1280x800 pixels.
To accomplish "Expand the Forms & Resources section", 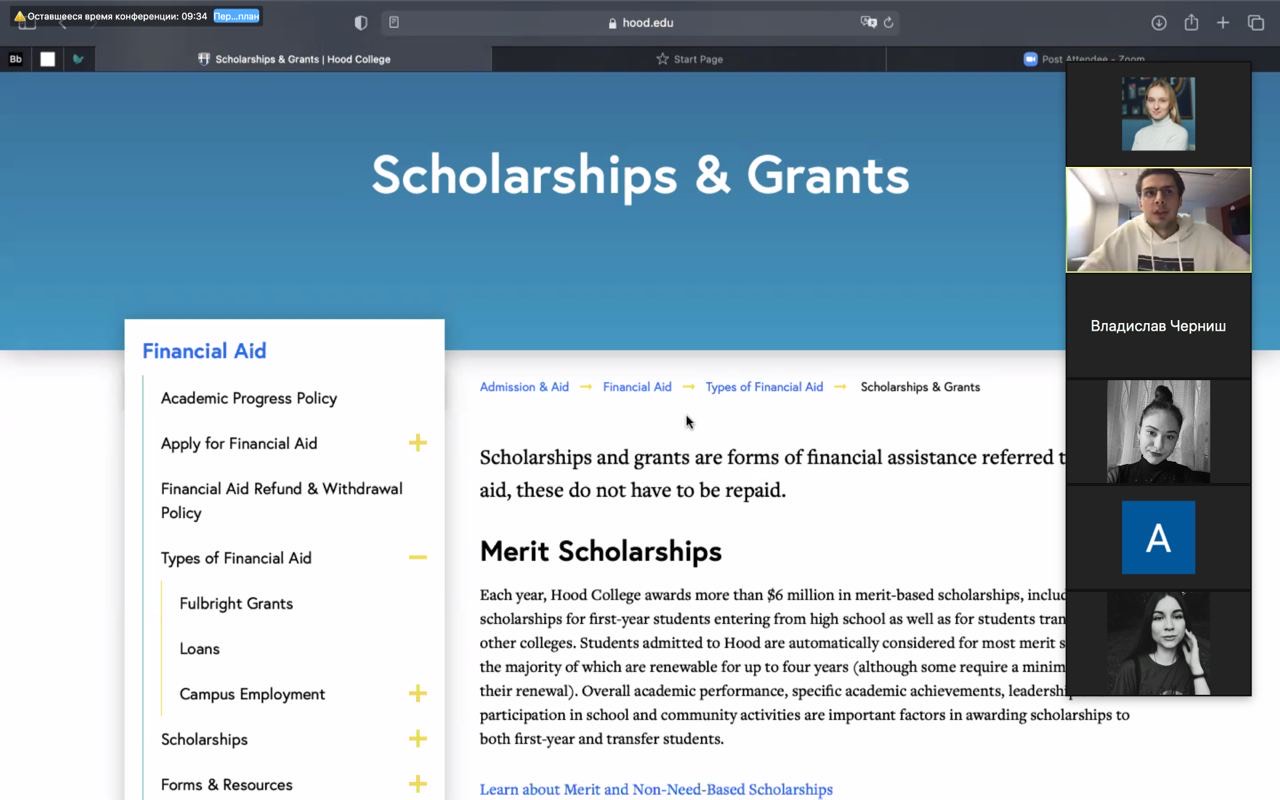I will (x=418, y=784).
